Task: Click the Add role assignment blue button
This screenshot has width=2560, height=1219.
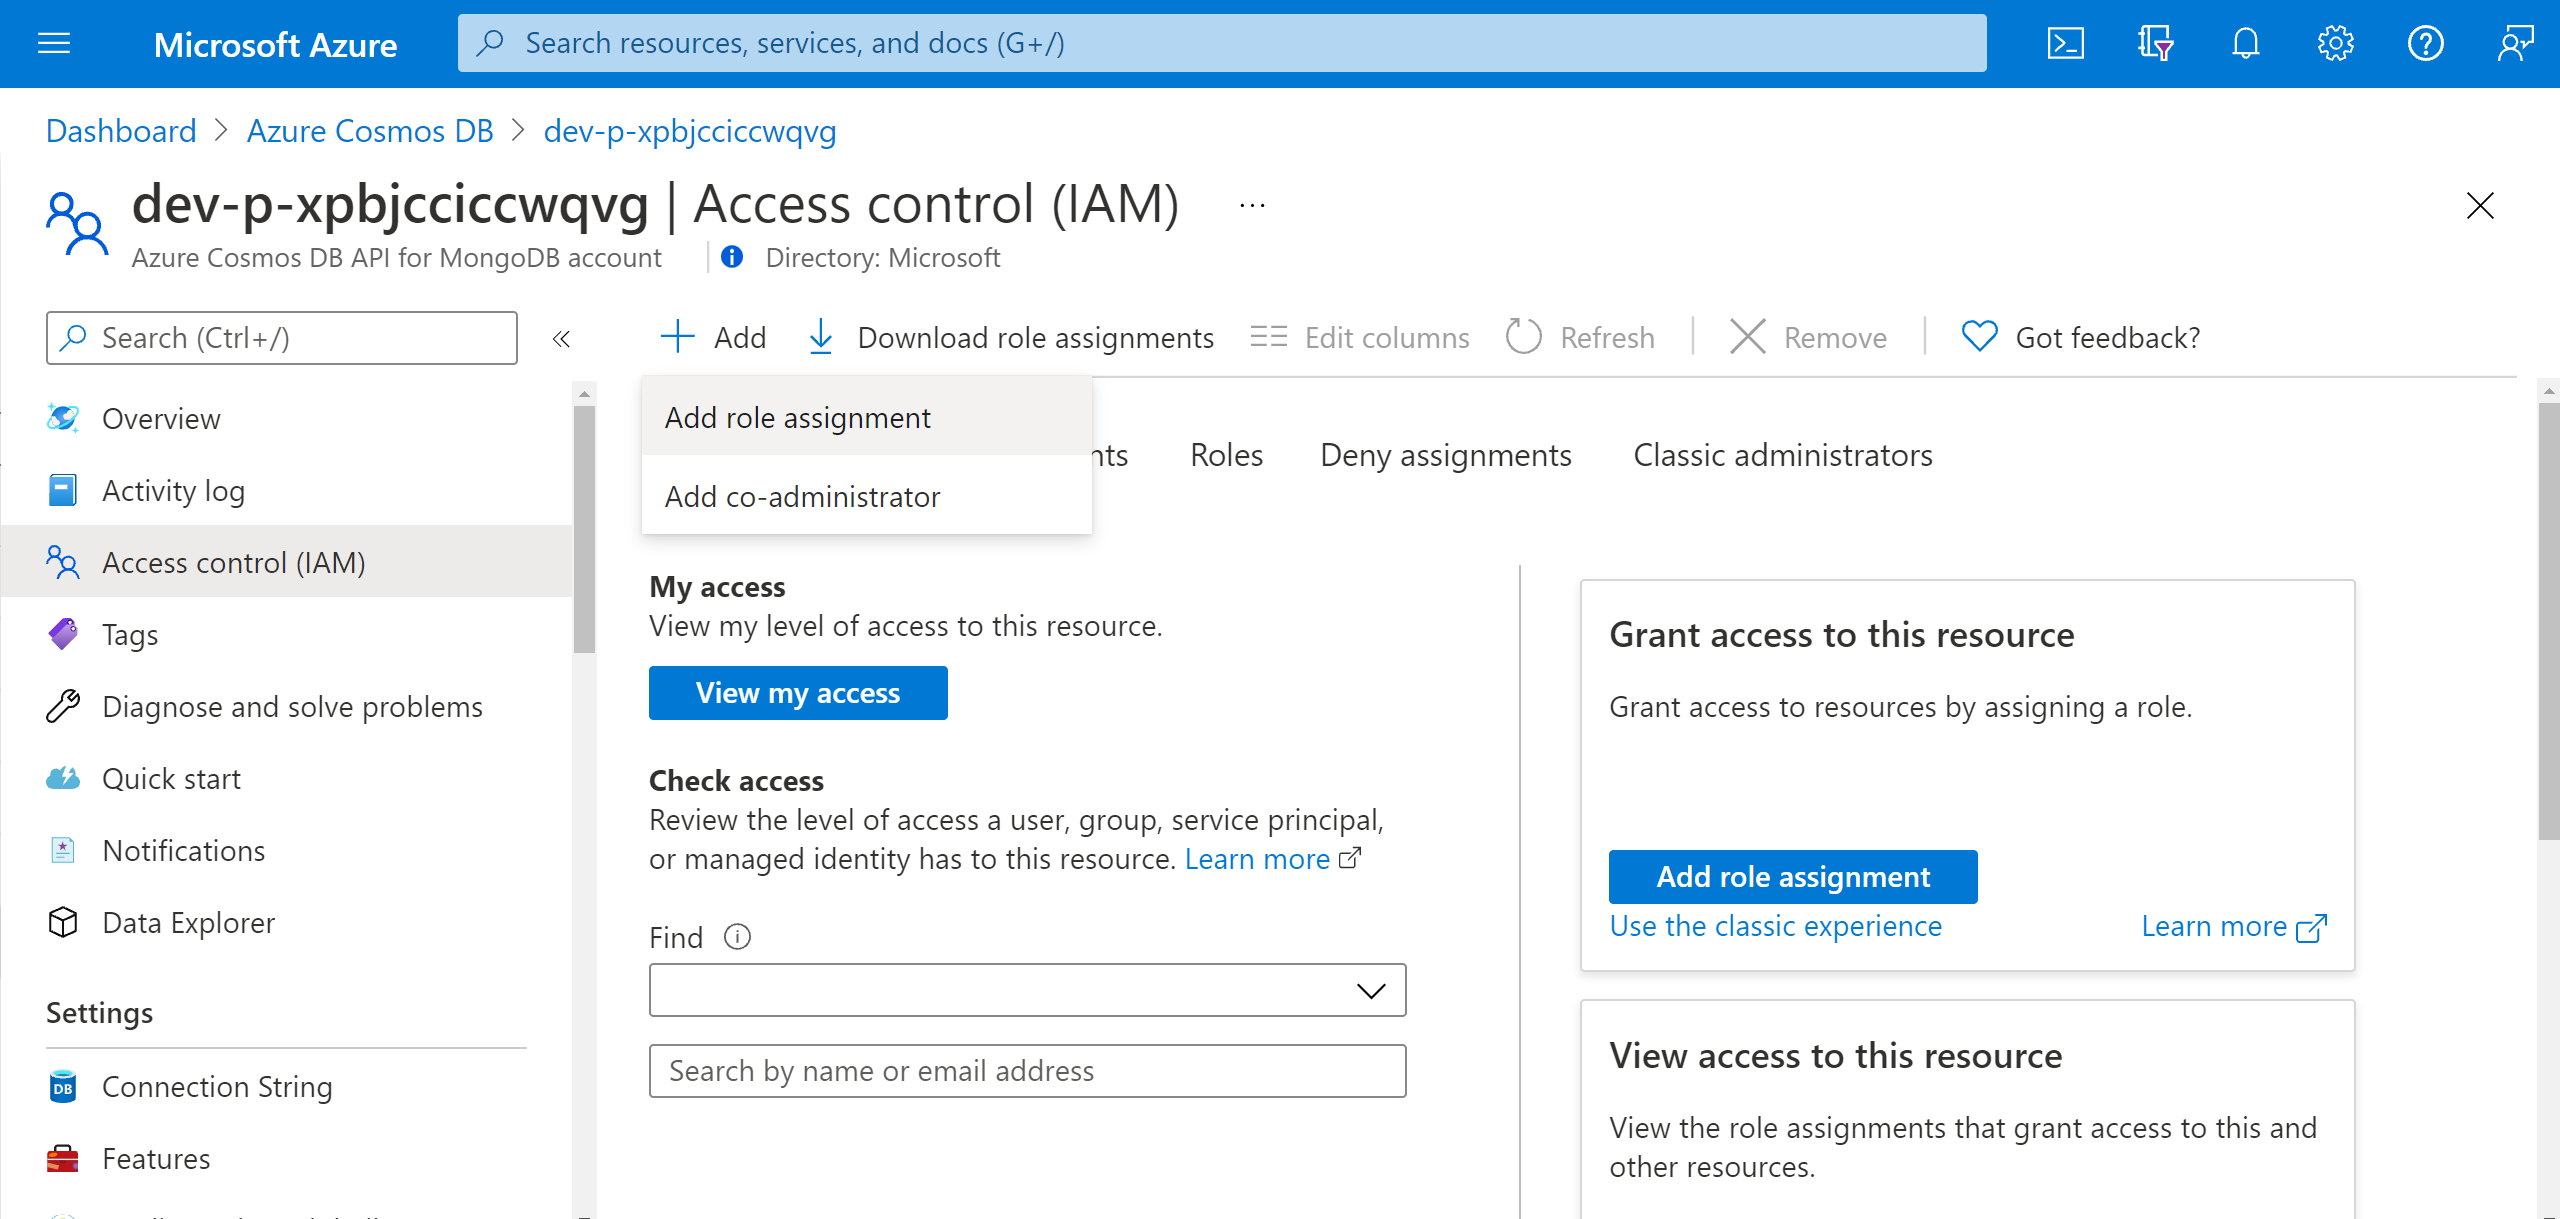Action: coord(1791,876)
